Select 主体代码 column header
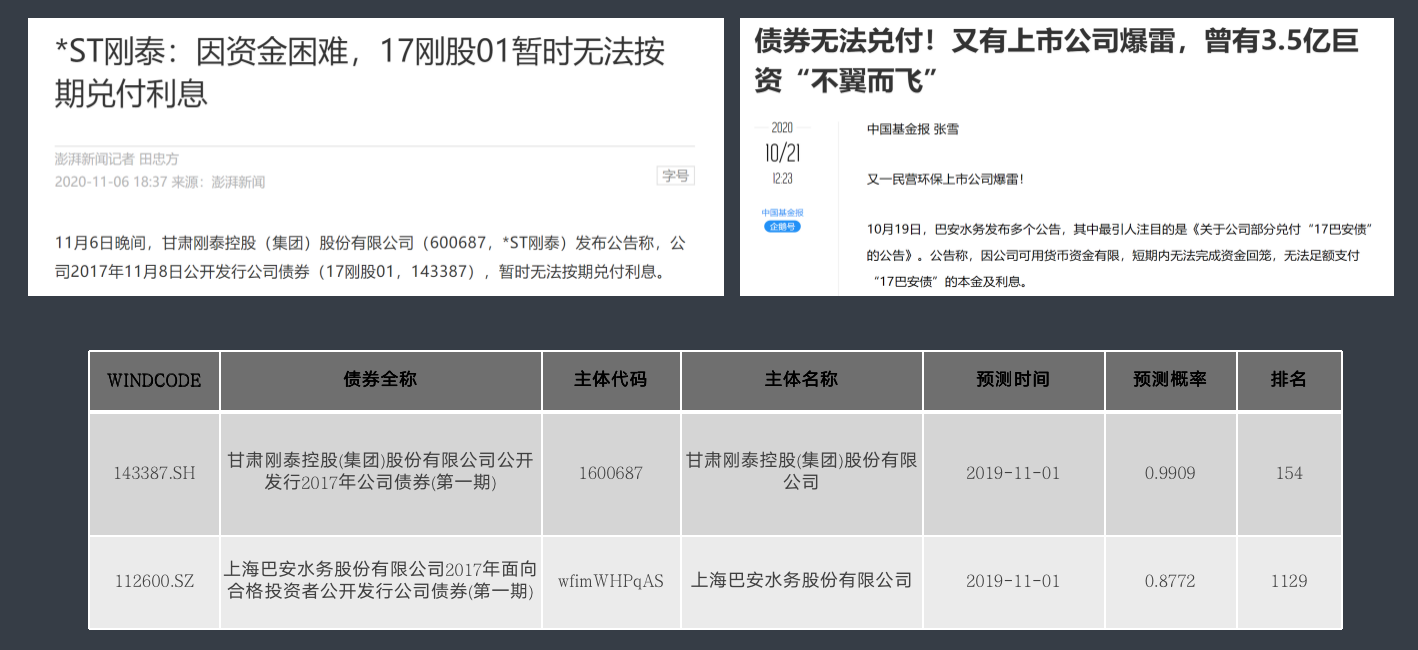Screen dimensions: 1418x650 [x=611, y=380]
